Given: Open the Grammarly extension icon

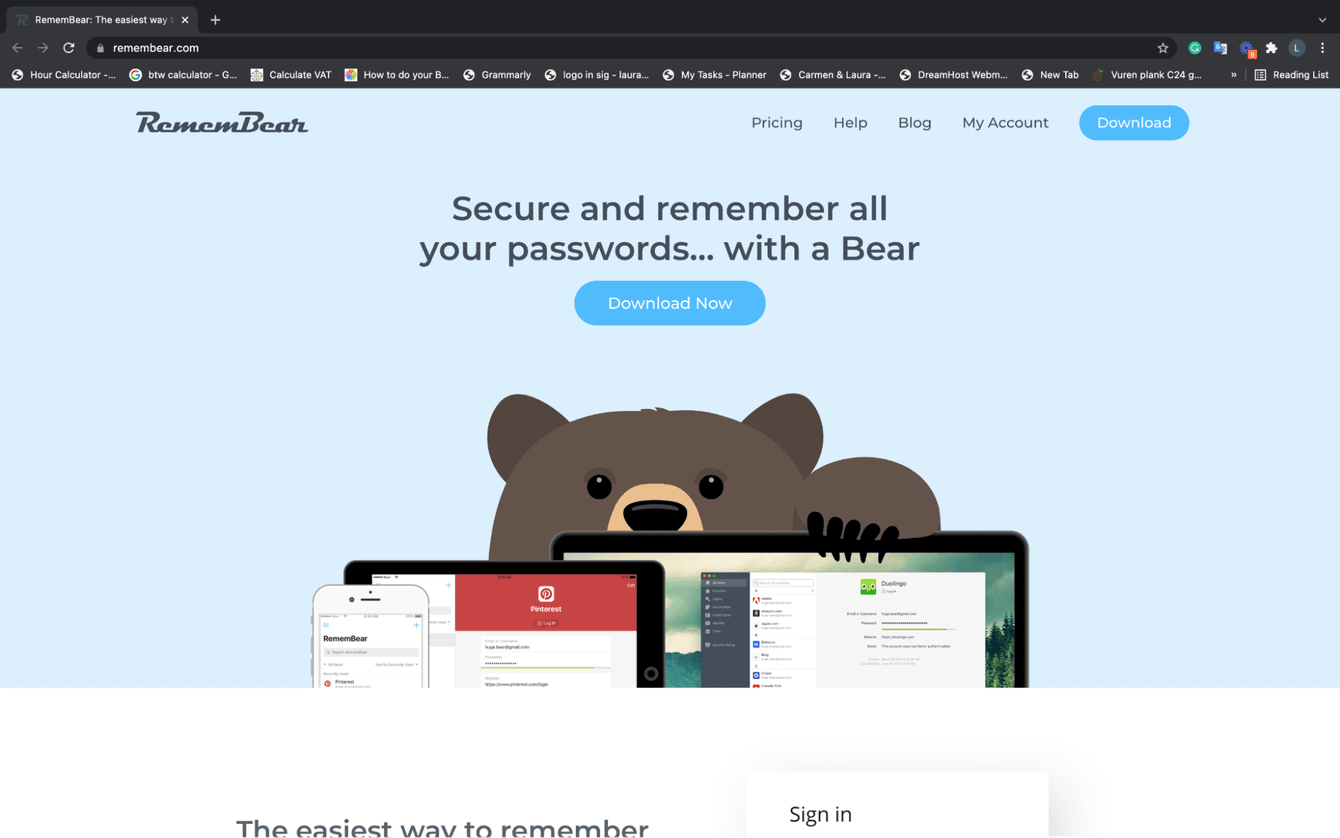Looking at the screenshot, I should pos(1195,48).
